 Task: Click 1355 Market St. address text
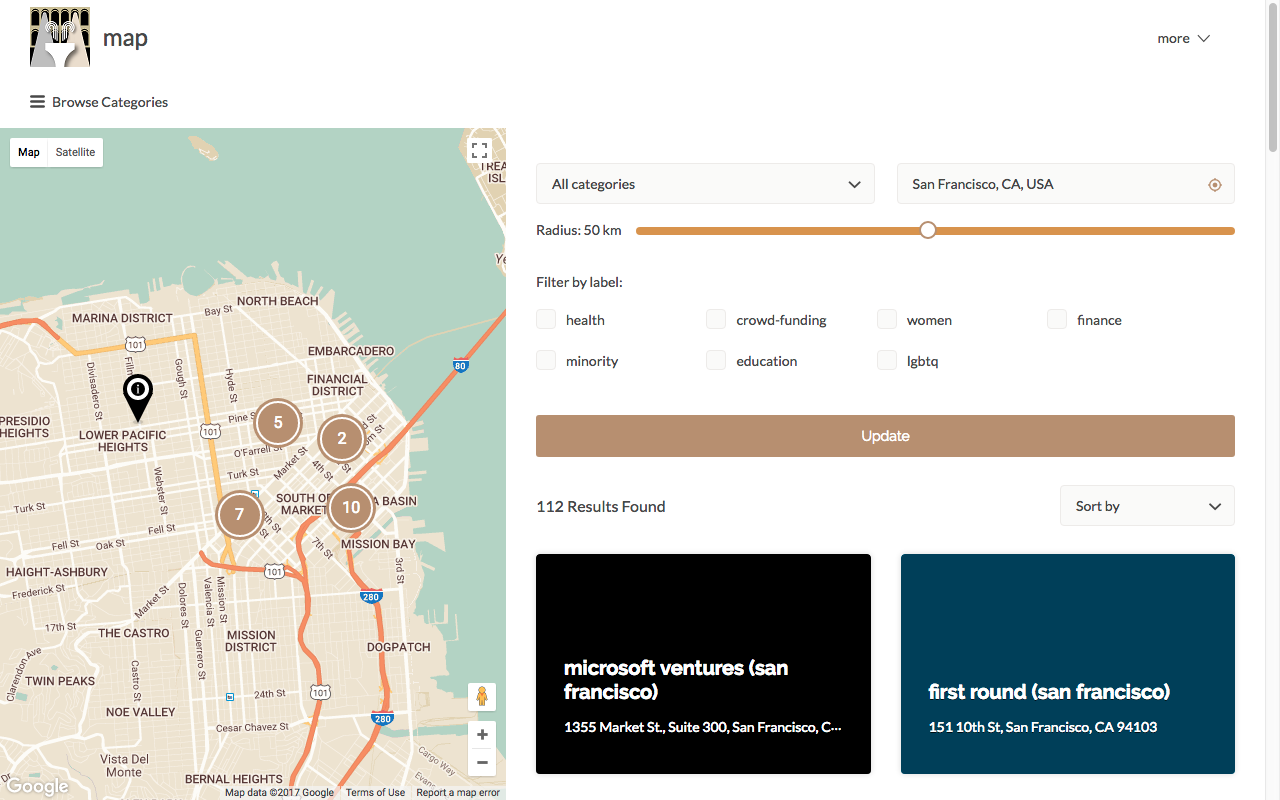[703, 727]
